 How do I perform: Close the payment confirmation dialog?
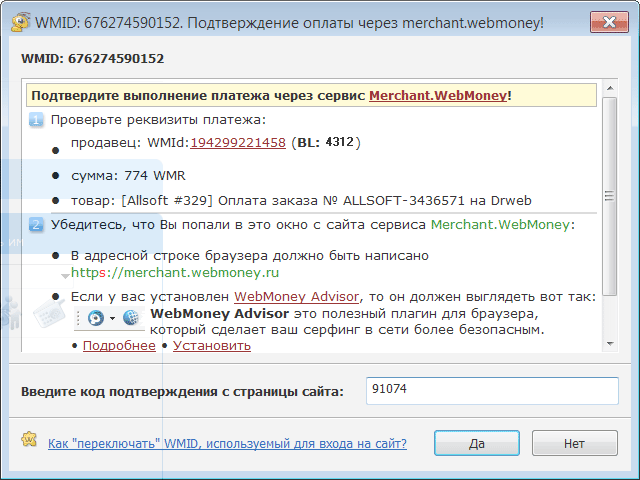click(609, 22)
